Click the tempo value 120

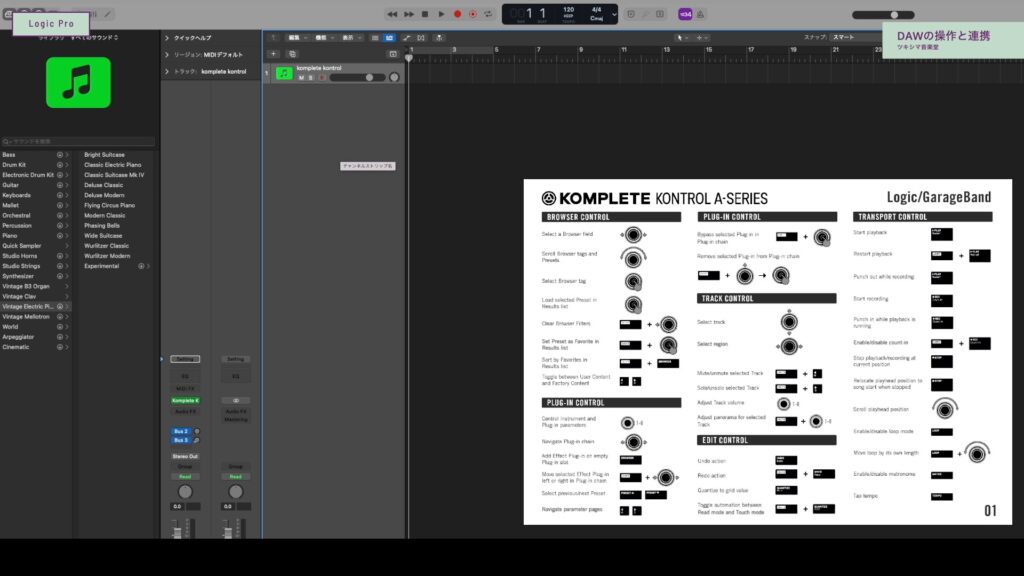pyautogui.click(x=568, y=10)
